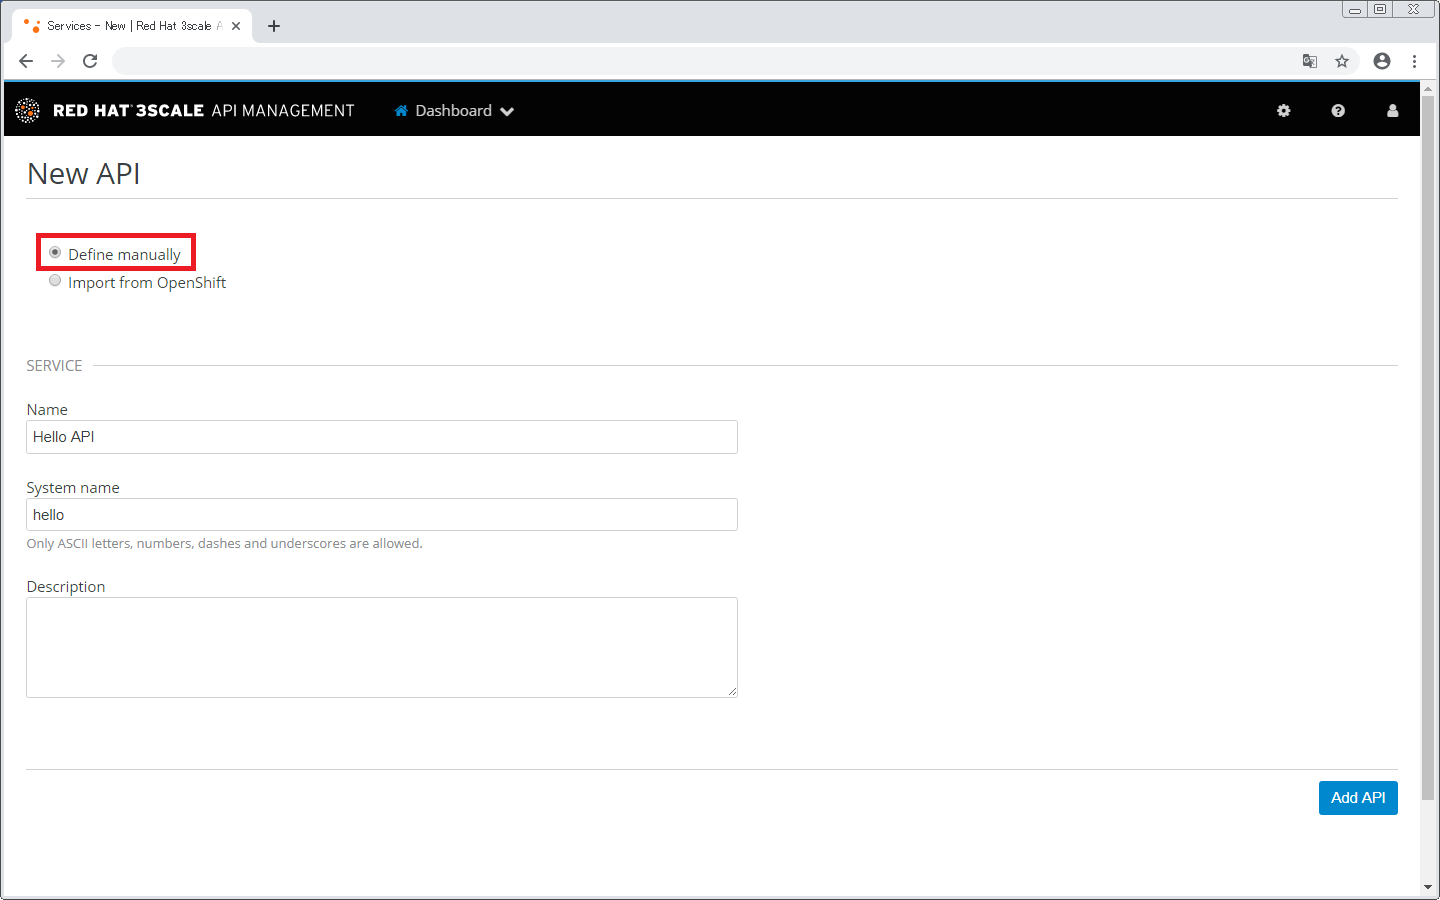This screenshot has height=900, width=1440.
Task: Open the Chrome profile icon
Action: (1382, 61)
